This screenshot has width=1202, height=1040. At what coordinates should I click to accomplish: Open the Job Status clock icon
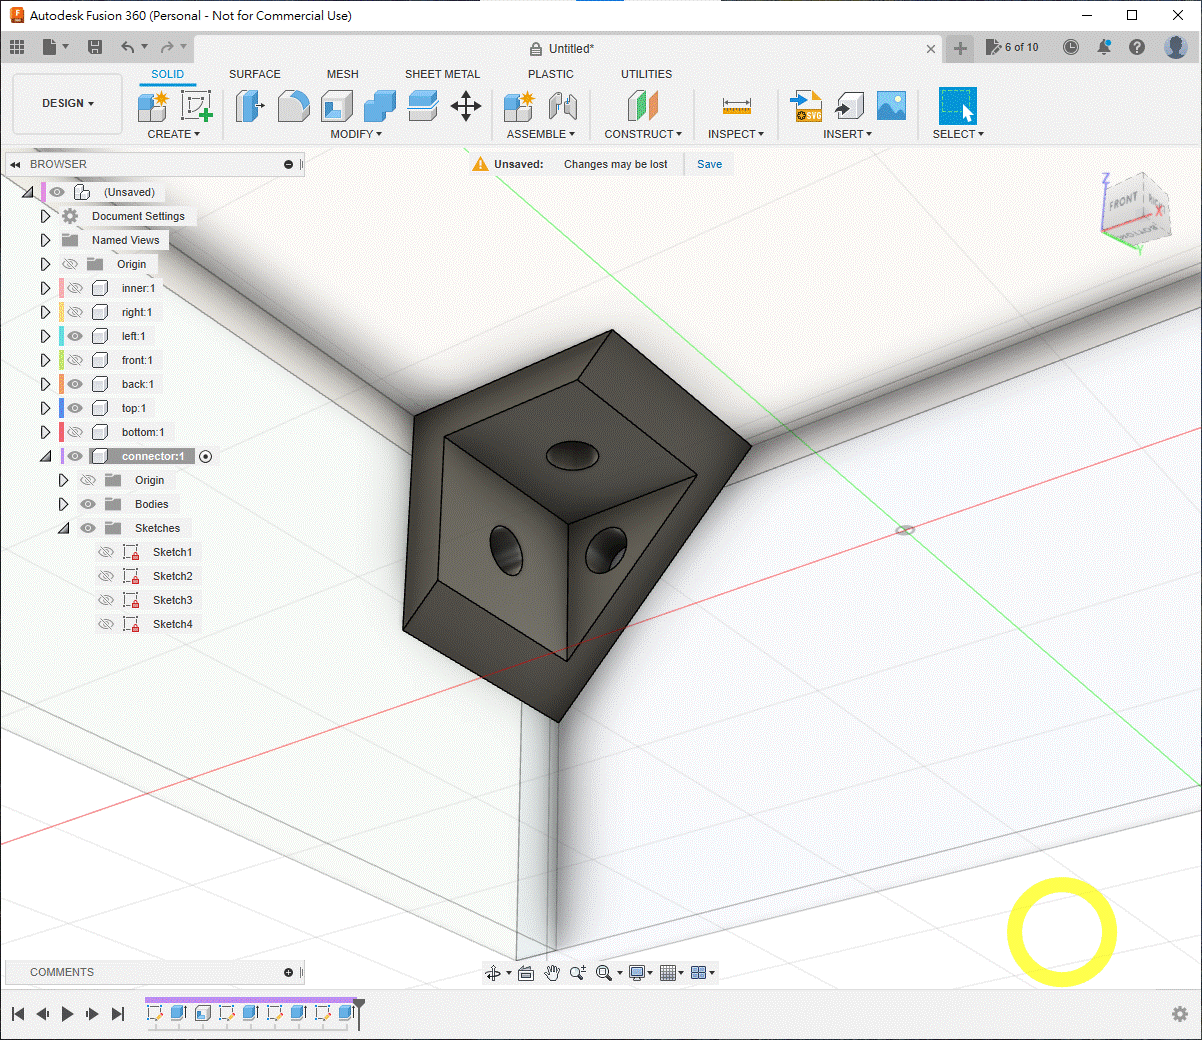pyautogui.click(x=1071, y=47)
